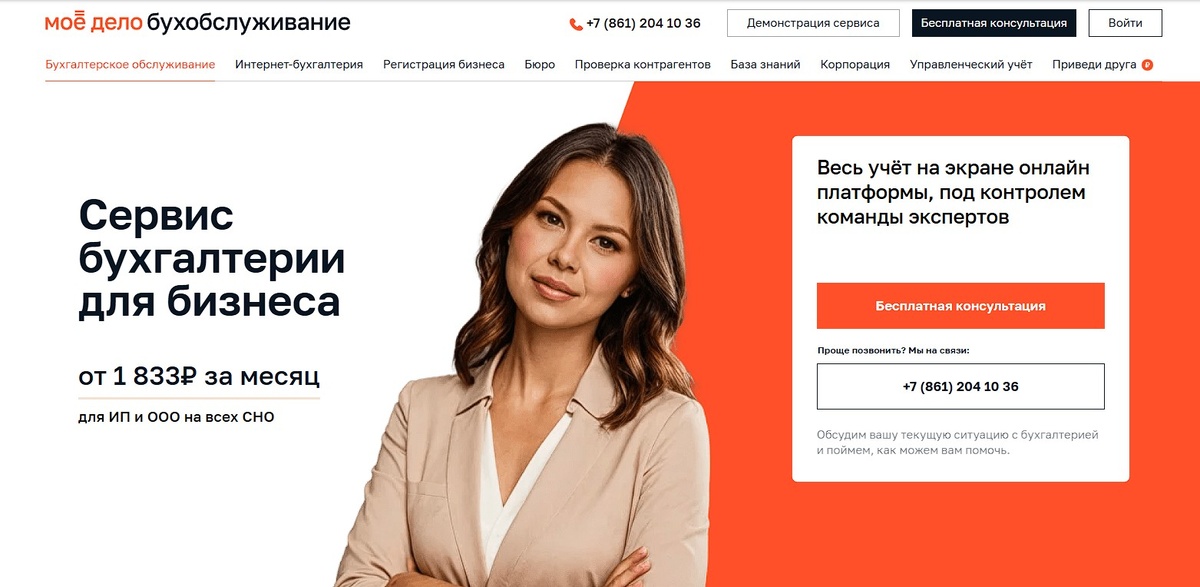Click the Войти login button

[x=1125, y=23]
